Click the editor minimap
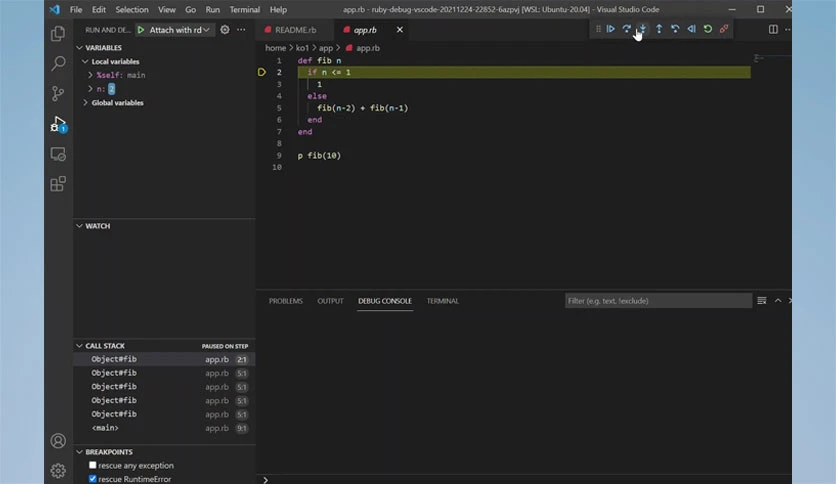The image size is (836, 484). [x=772, y=59]
